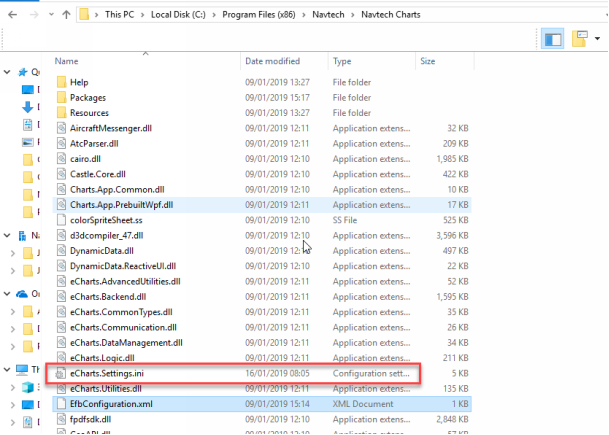Select eCharts.Communication.dll file icon
The image size is (609, 435).
(x=61, y=327)
